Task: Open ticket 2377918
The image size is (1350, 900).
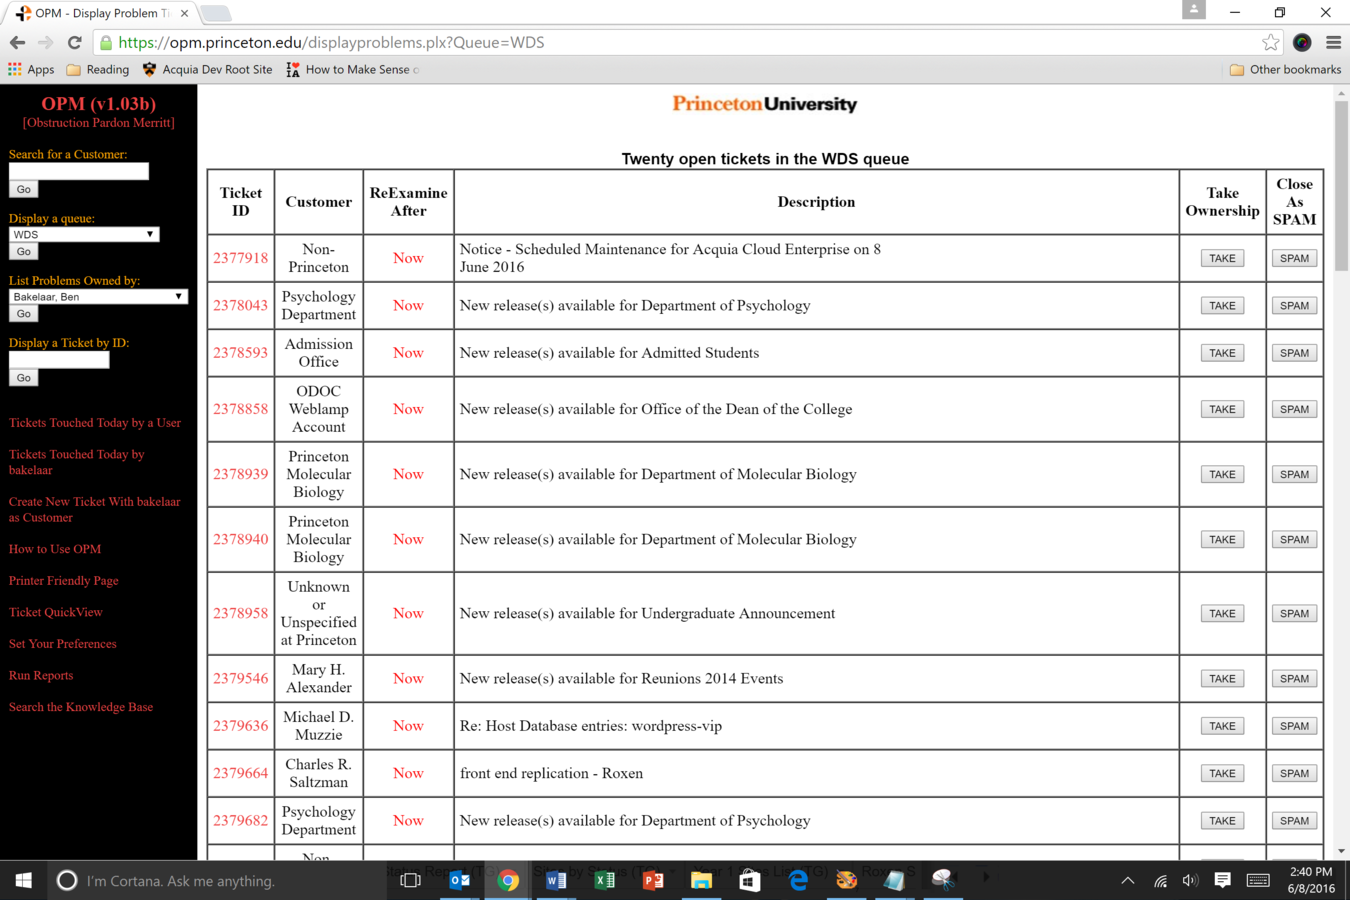Action: coord(241,258)
